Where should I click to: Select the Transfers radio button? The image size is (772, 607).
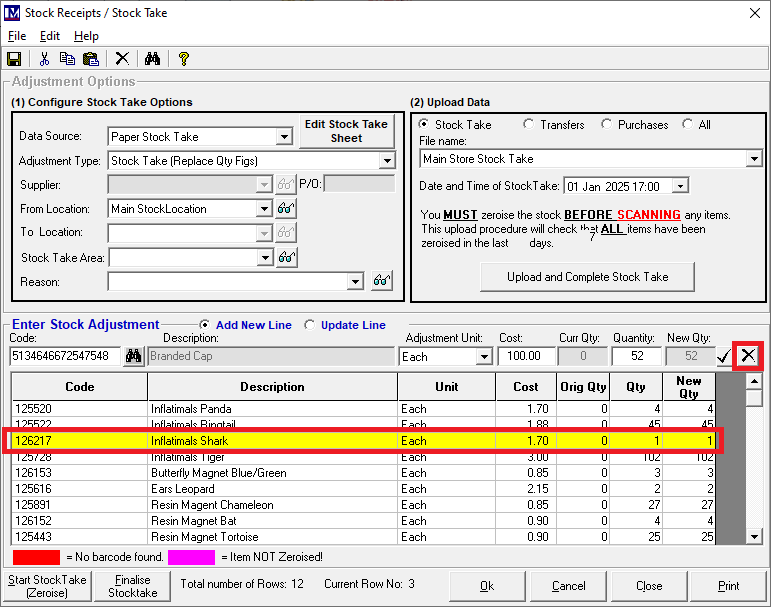tap(529, 125)
